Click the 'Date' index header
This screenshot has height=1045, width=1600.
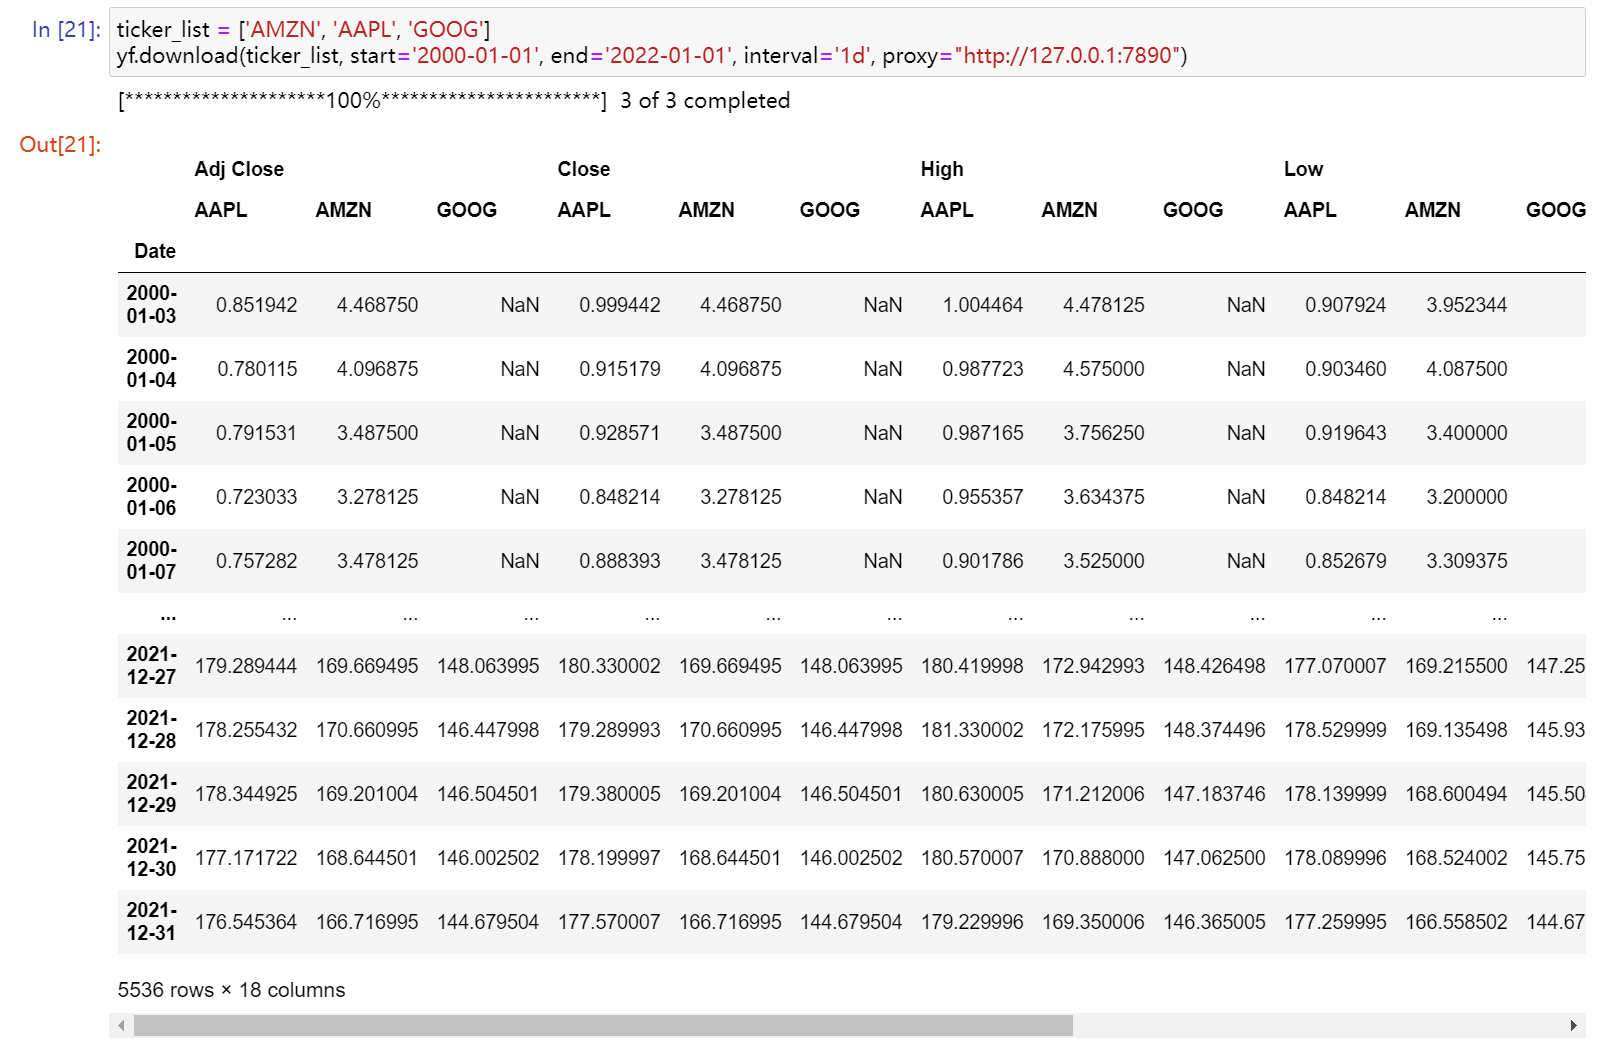(155, 251)
